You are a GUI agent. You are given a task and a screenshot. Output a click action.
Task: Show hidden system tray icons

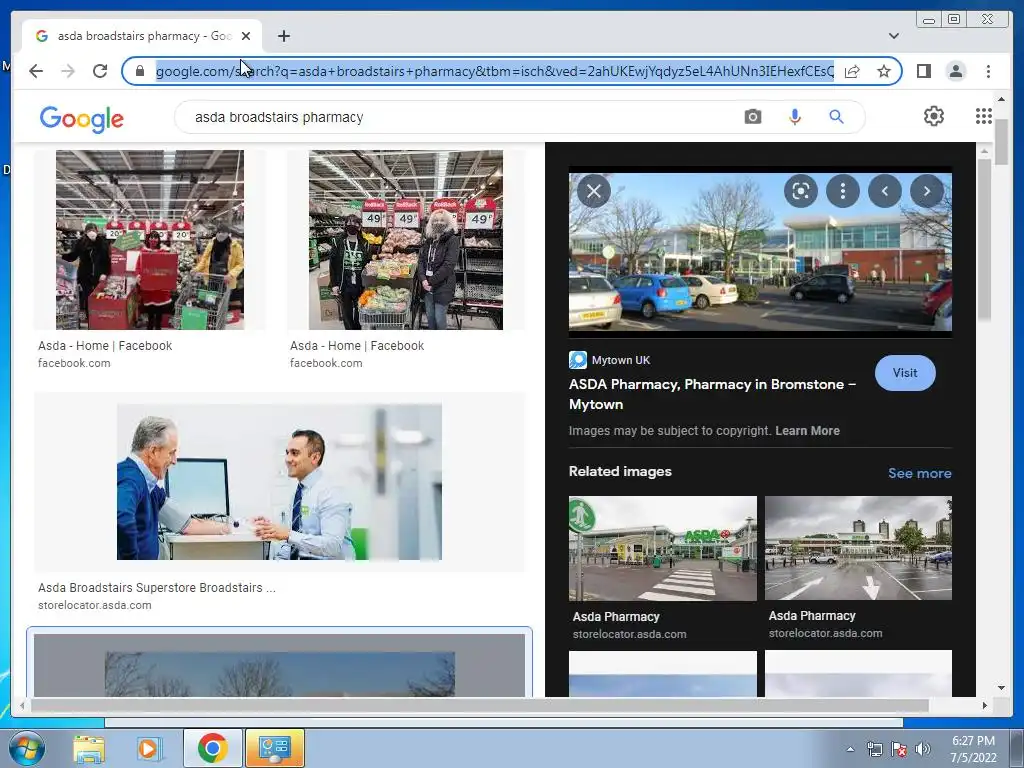[850, 750]
